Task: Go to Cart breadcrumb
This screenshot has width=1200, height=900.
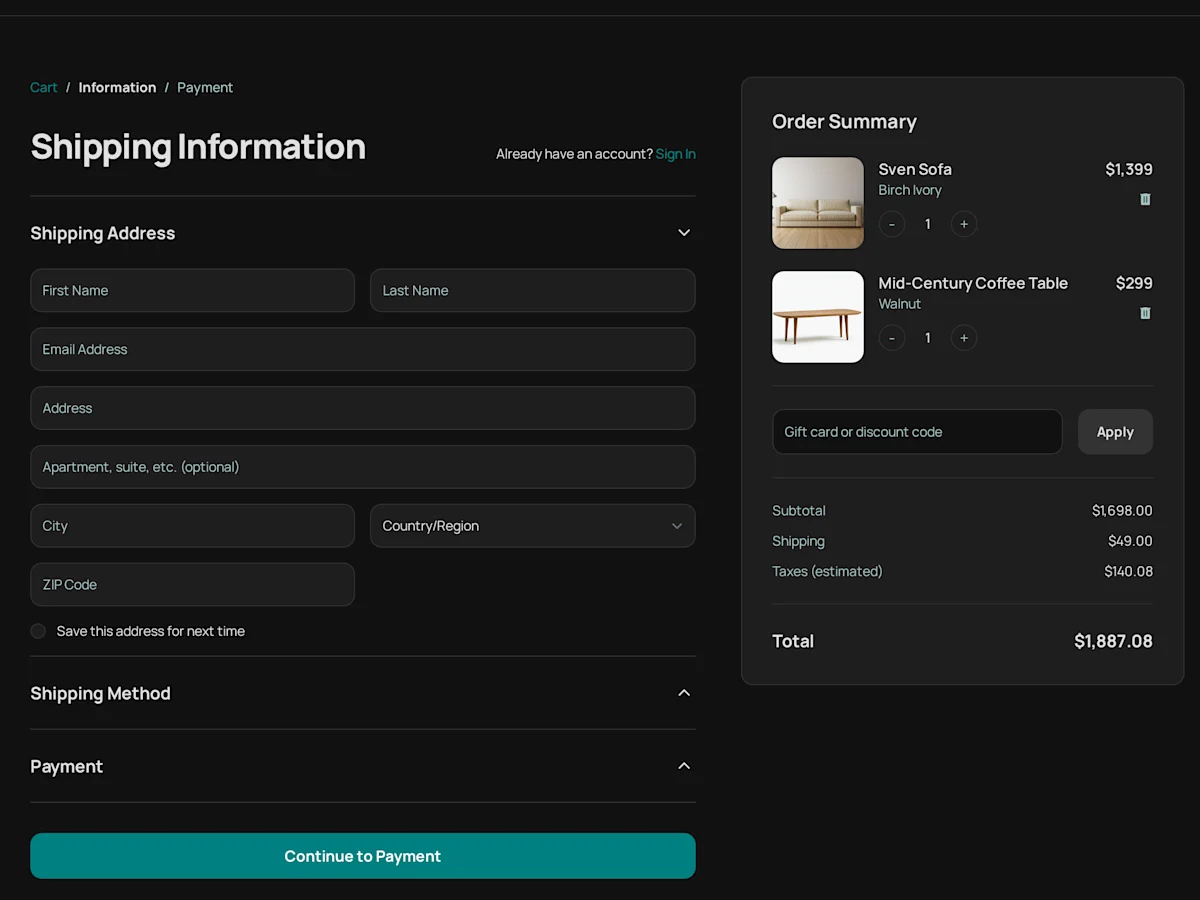Action: pyautogui.click(x=44, y=88)
